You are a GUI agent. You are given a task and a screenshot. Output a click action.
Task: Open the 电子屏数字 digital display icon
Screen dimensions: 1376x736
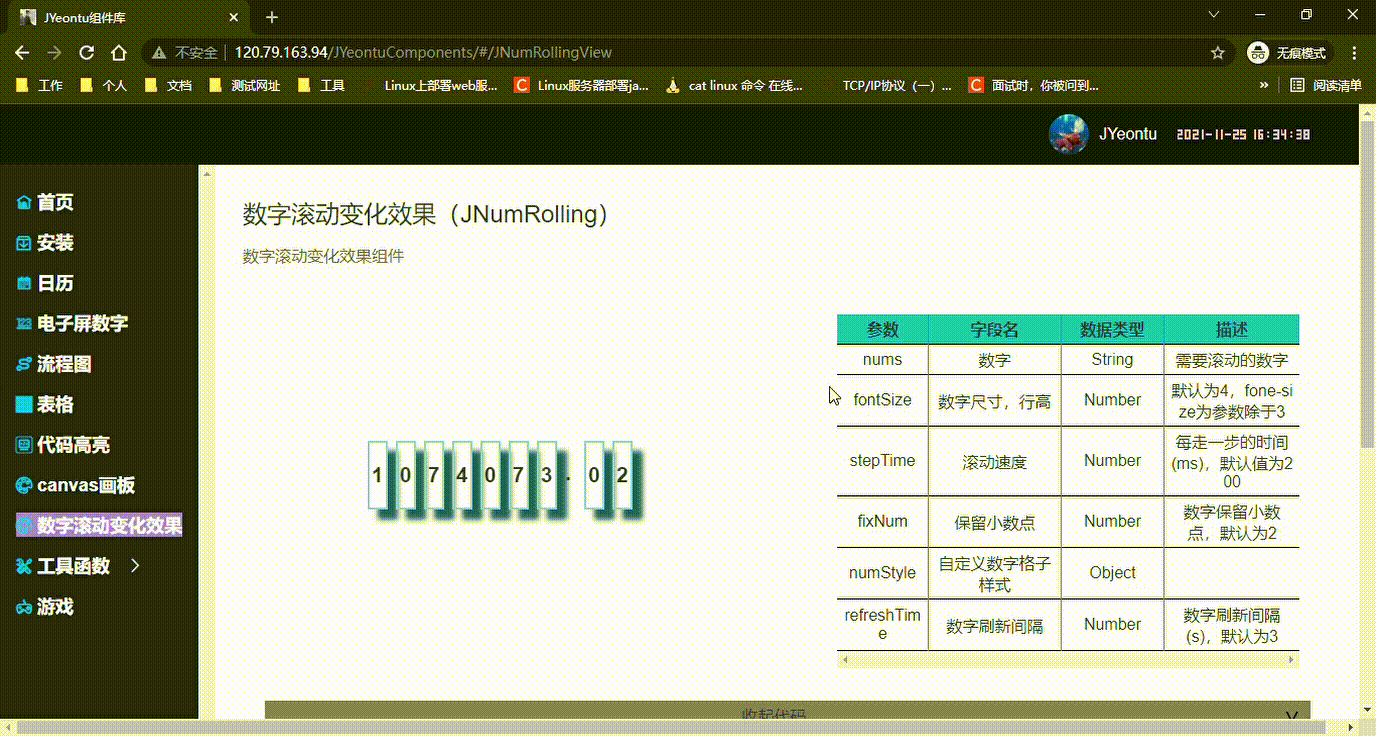[x=23, y=323]
